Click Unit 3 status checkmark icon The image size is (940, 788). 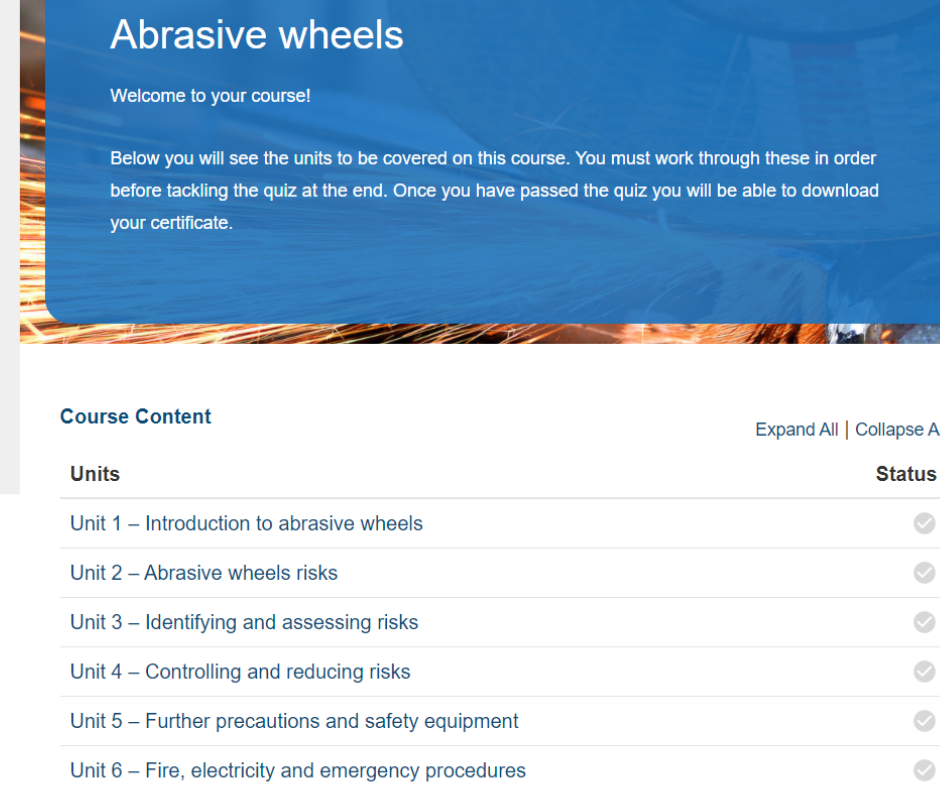pos(924,622)
